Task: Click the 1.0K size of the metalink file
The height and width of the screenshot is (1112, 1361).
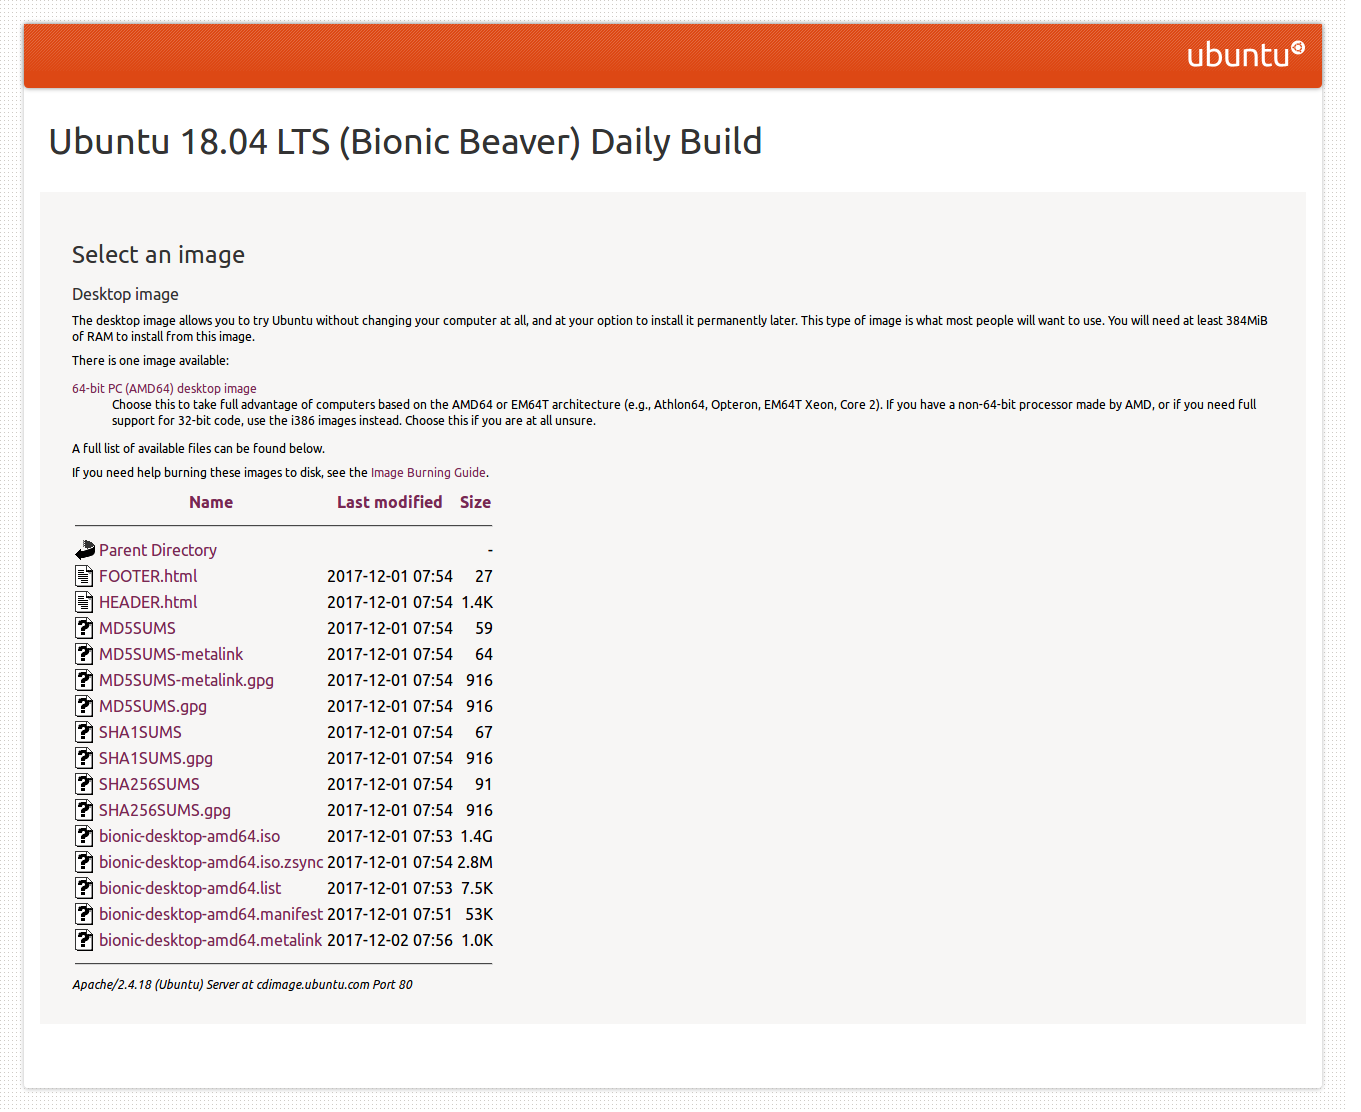Action: click(x=477, y=940)
